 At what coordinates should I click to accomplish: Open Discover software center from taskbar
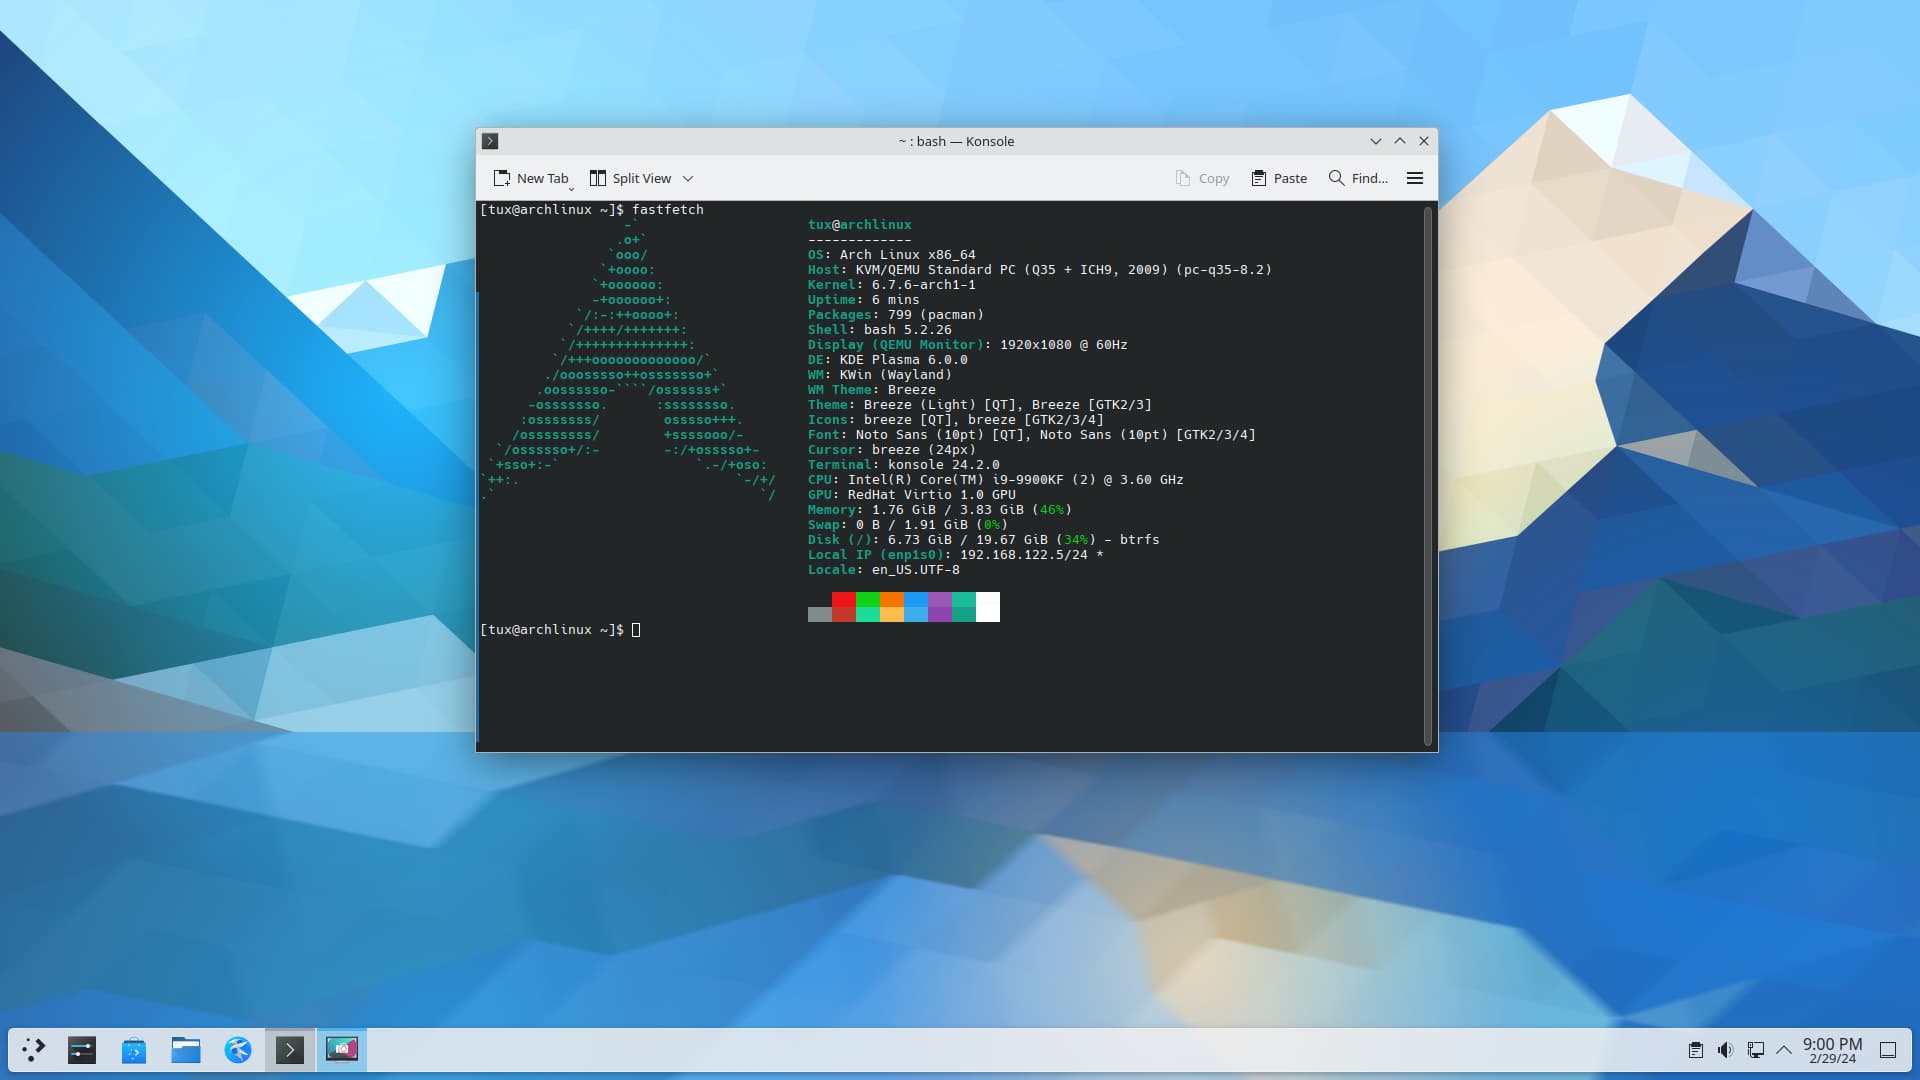[134, 1050]
